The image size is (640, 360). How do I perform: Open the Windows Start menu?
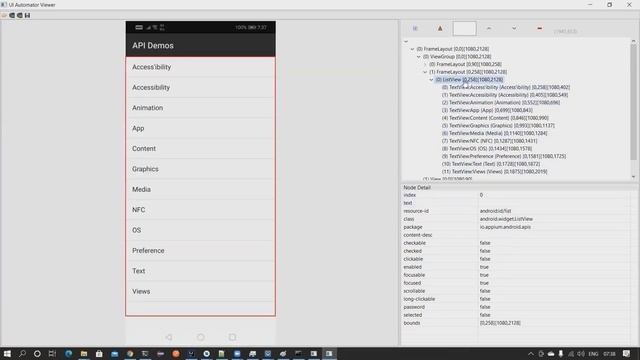(7, 353)
